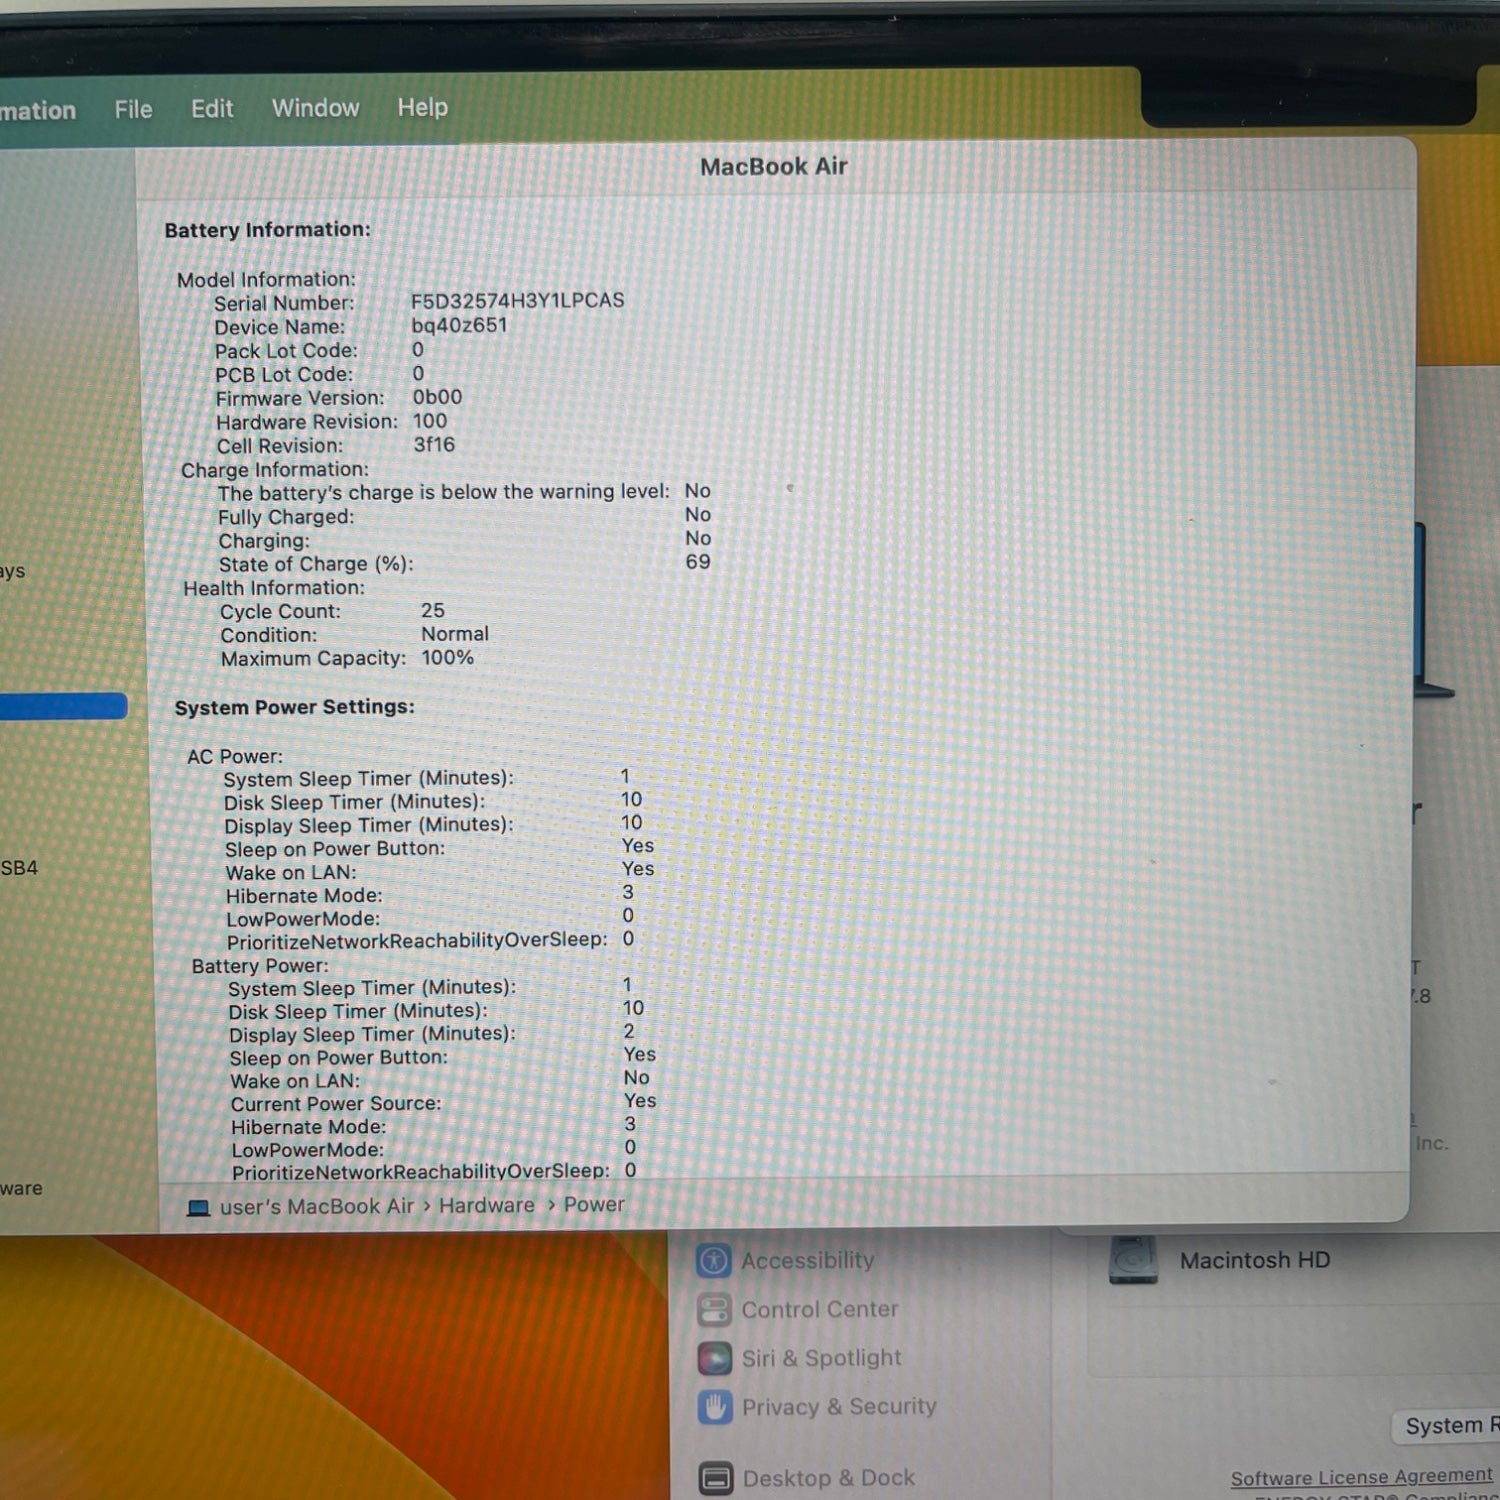Image resolution: width=1500 pixels, height=1500 pixels.
Task: Open the Siri & Spotlight icon in System Settings
Action: point(714,1359)
